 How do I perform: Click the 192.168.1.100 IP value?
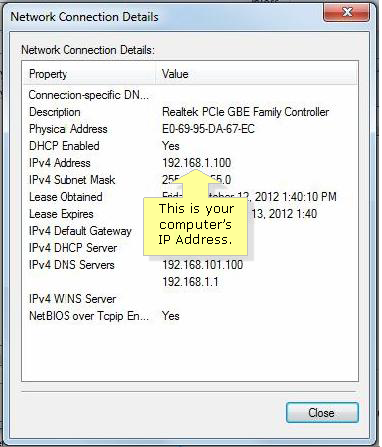197,163
